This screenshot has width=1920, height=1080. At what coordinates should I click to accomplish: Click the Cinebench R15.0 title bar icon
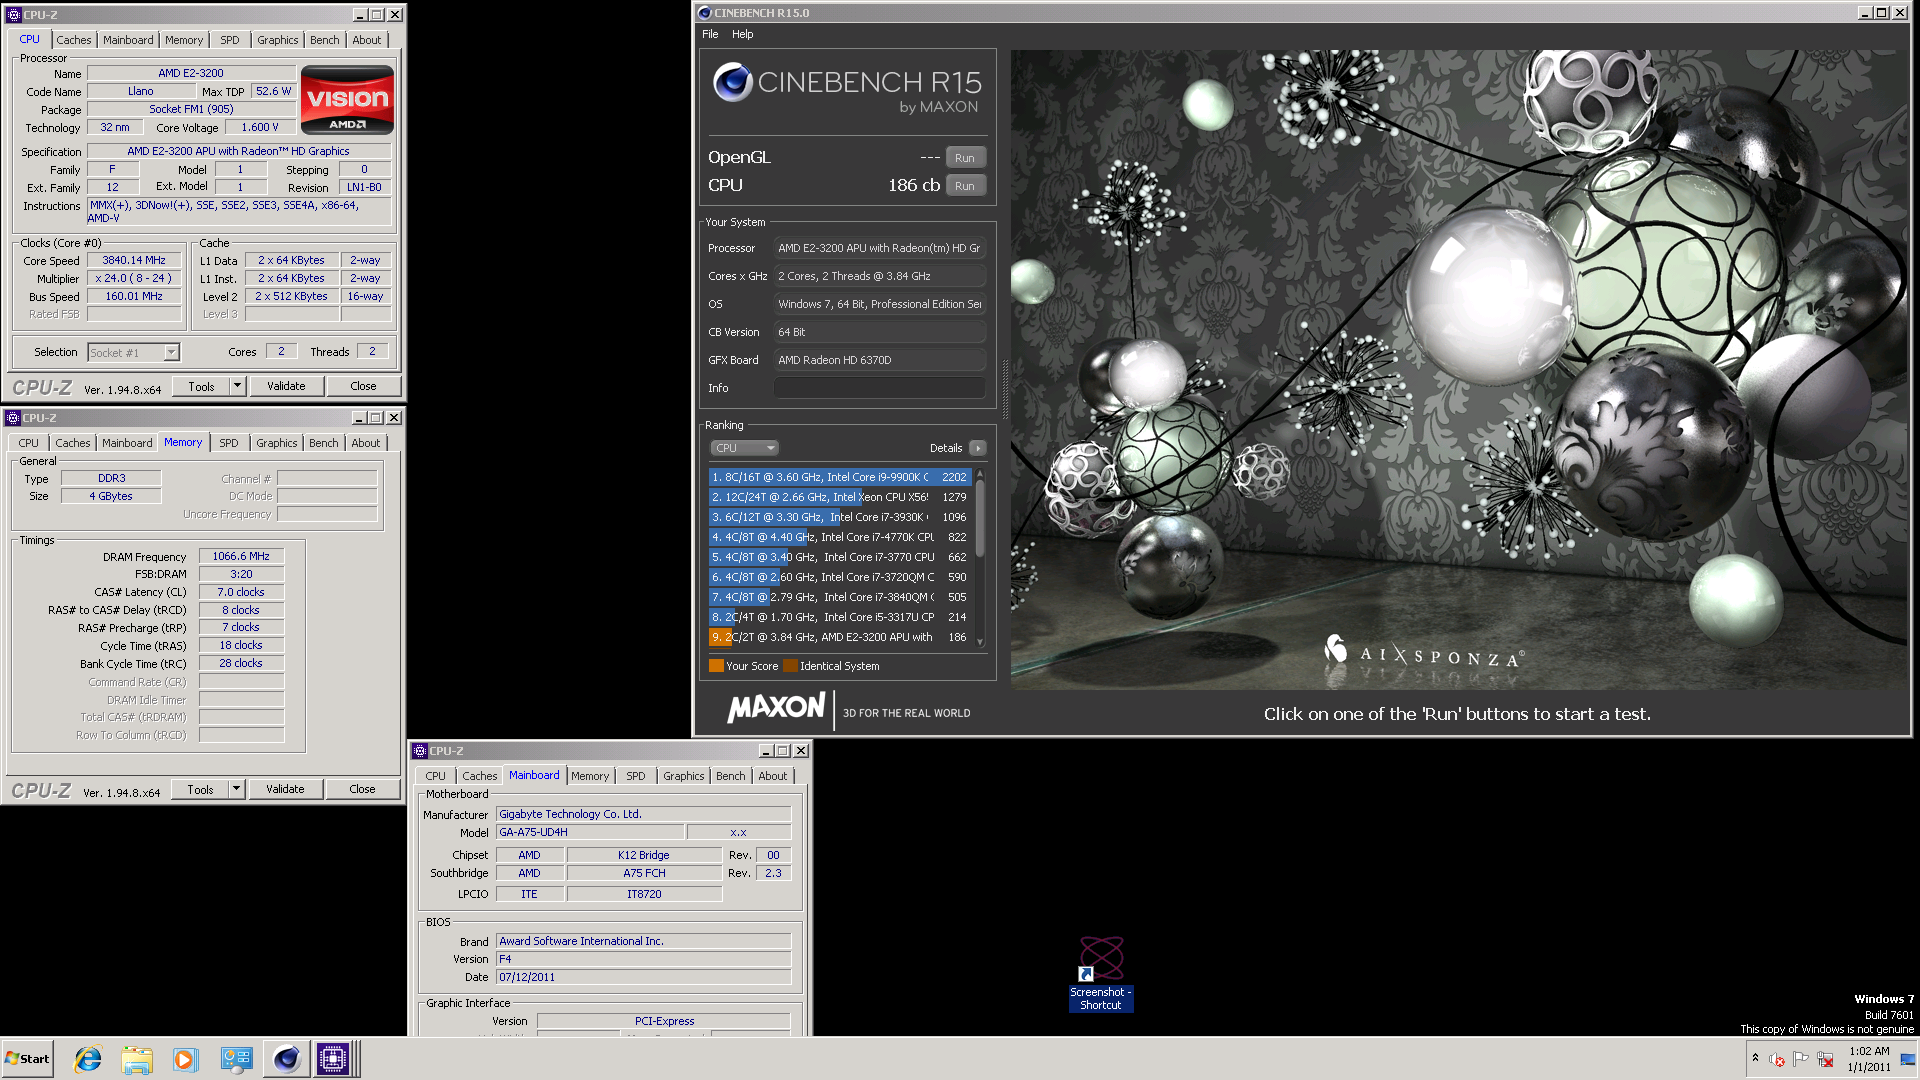pos(704,13)
